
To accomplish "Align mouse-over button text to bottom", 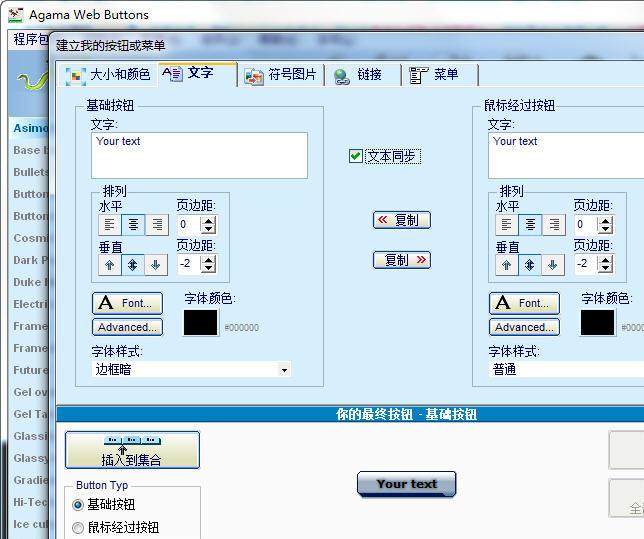I will coord(553,265).
